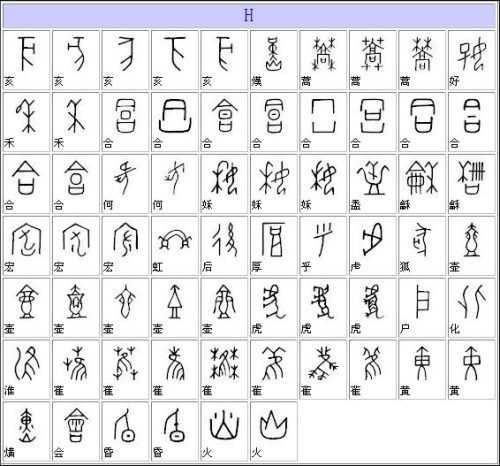Screen dimensions: 500x466
Task: Select the oracle glyph labeled 户
Action: tap(422, 302)
